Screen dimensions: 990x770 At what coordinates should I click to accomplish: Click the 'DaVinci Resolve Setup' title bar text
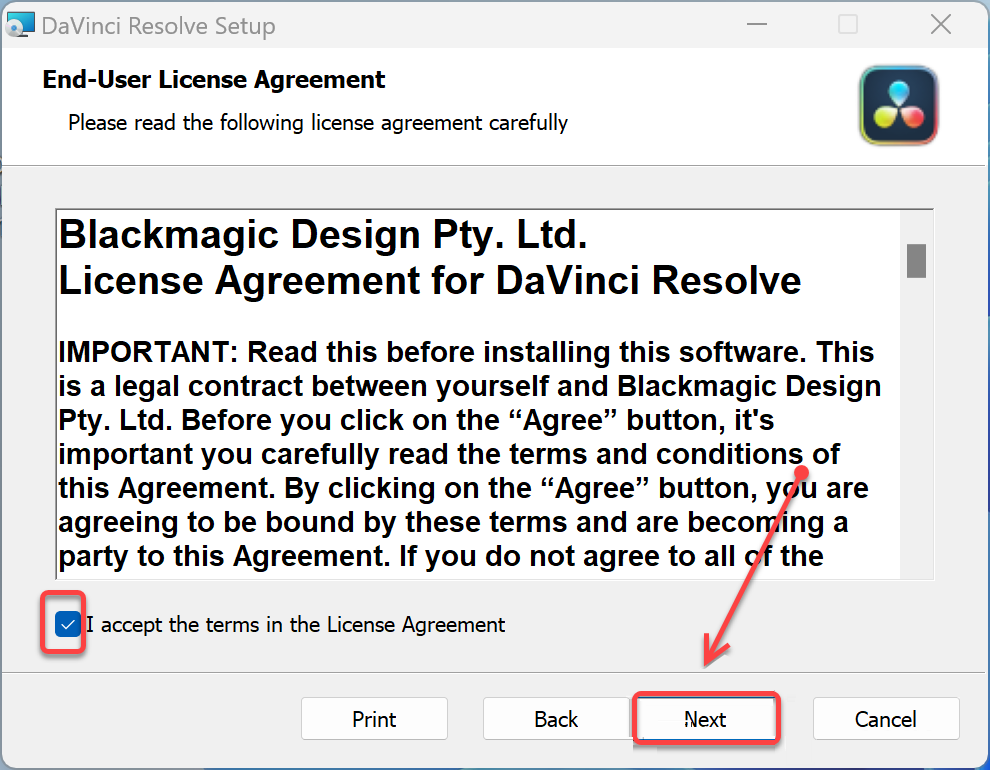click(158, 26)
